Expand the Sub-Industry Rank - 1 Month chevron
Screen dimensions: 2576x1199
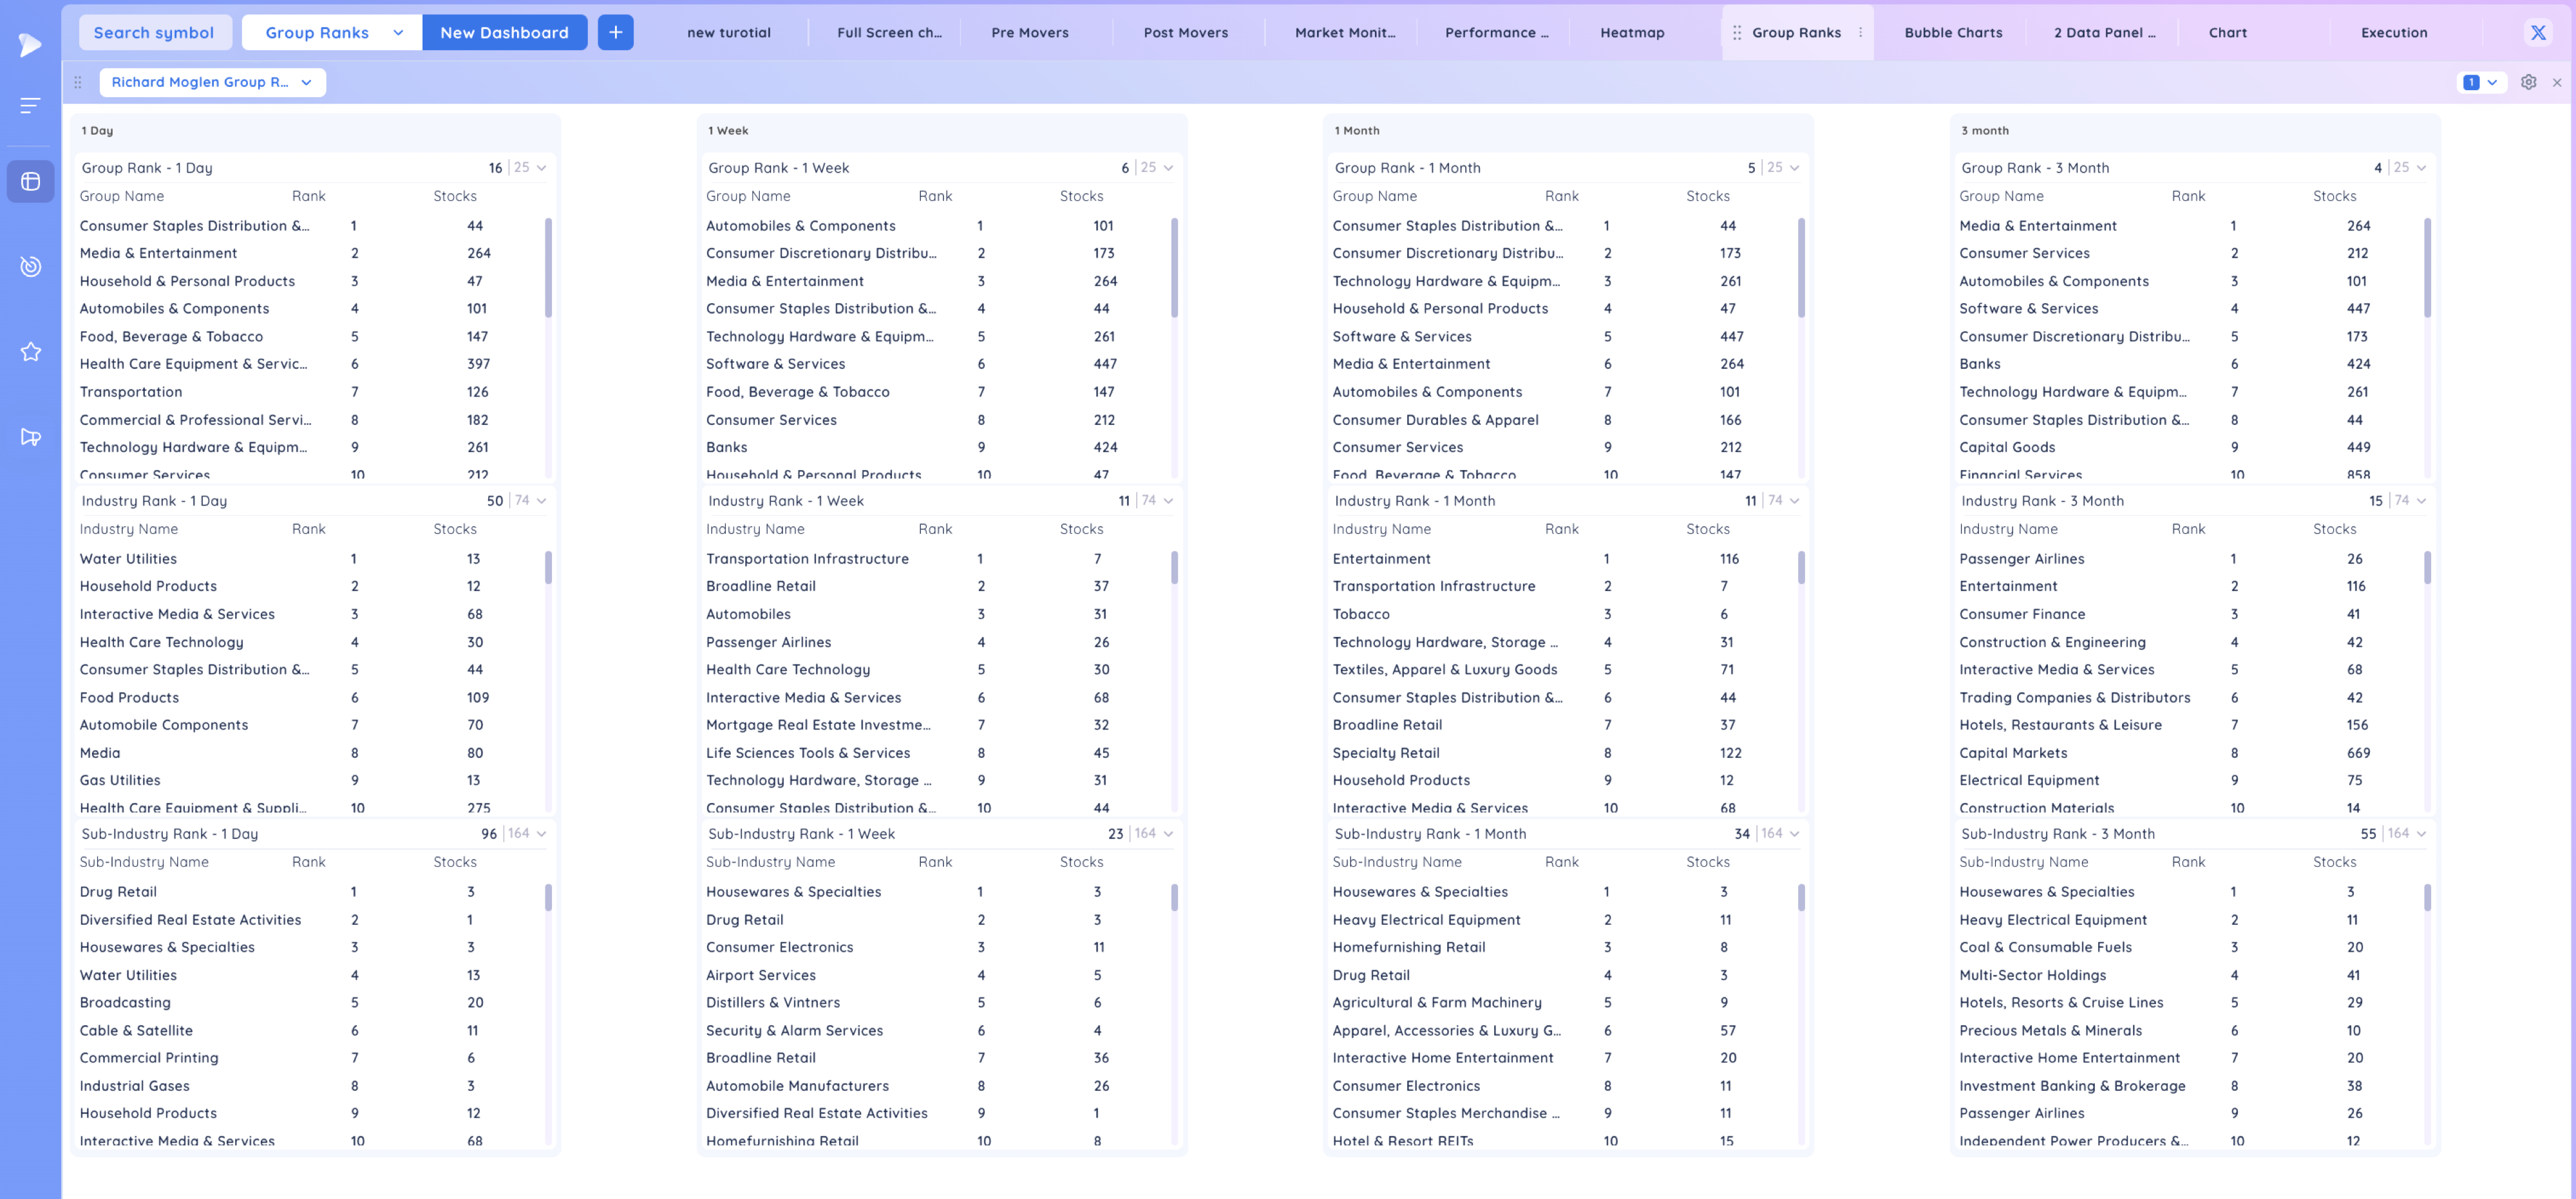coord(1795,834)
